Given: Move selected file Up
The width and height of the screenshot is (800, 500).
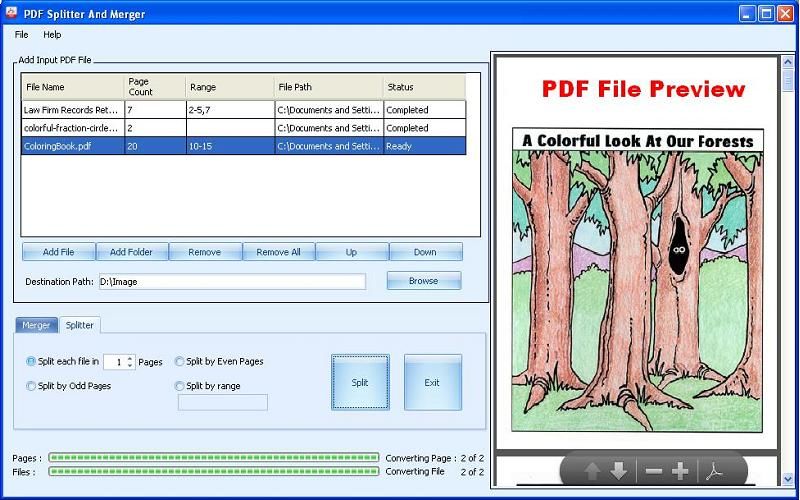Looking at the screenshot, I should click(352, 252).
